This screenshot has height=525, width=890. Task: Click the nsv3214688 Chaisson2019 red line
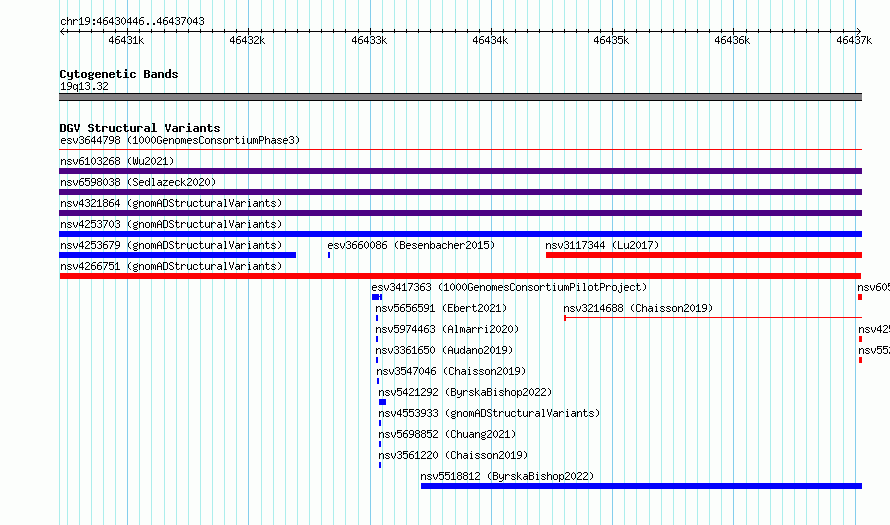(713, 318)
